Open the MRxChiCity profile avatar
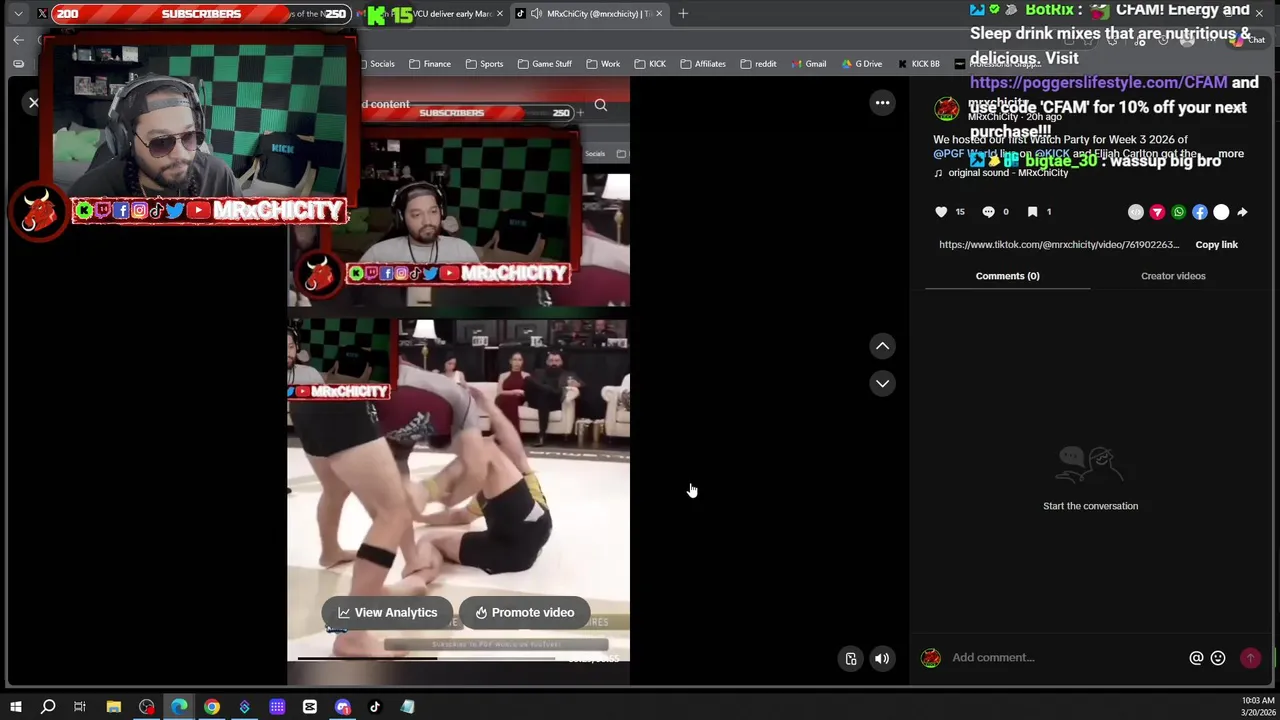This screenshot has width=1280, height=720. click(x=946, y=109)
